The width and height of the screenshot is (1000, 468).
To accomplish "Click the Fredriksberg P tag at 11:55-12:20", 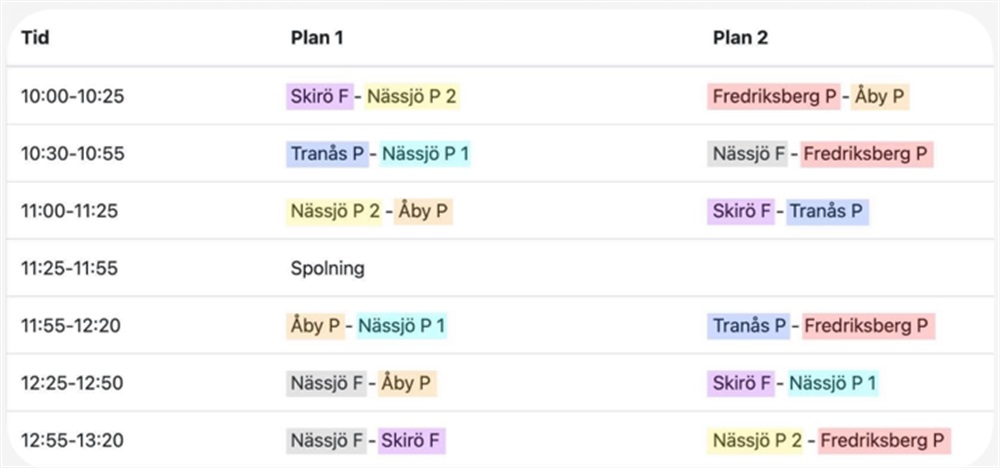I will (867, 326).
